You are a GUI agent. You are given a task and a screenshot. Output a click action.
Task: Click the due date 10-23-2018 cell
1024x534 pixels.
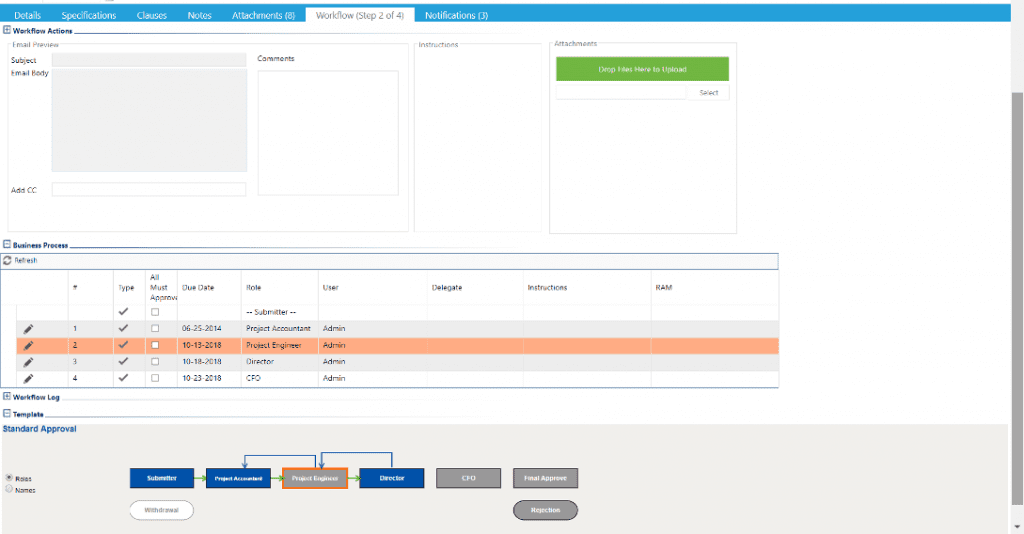pos(202,378)
